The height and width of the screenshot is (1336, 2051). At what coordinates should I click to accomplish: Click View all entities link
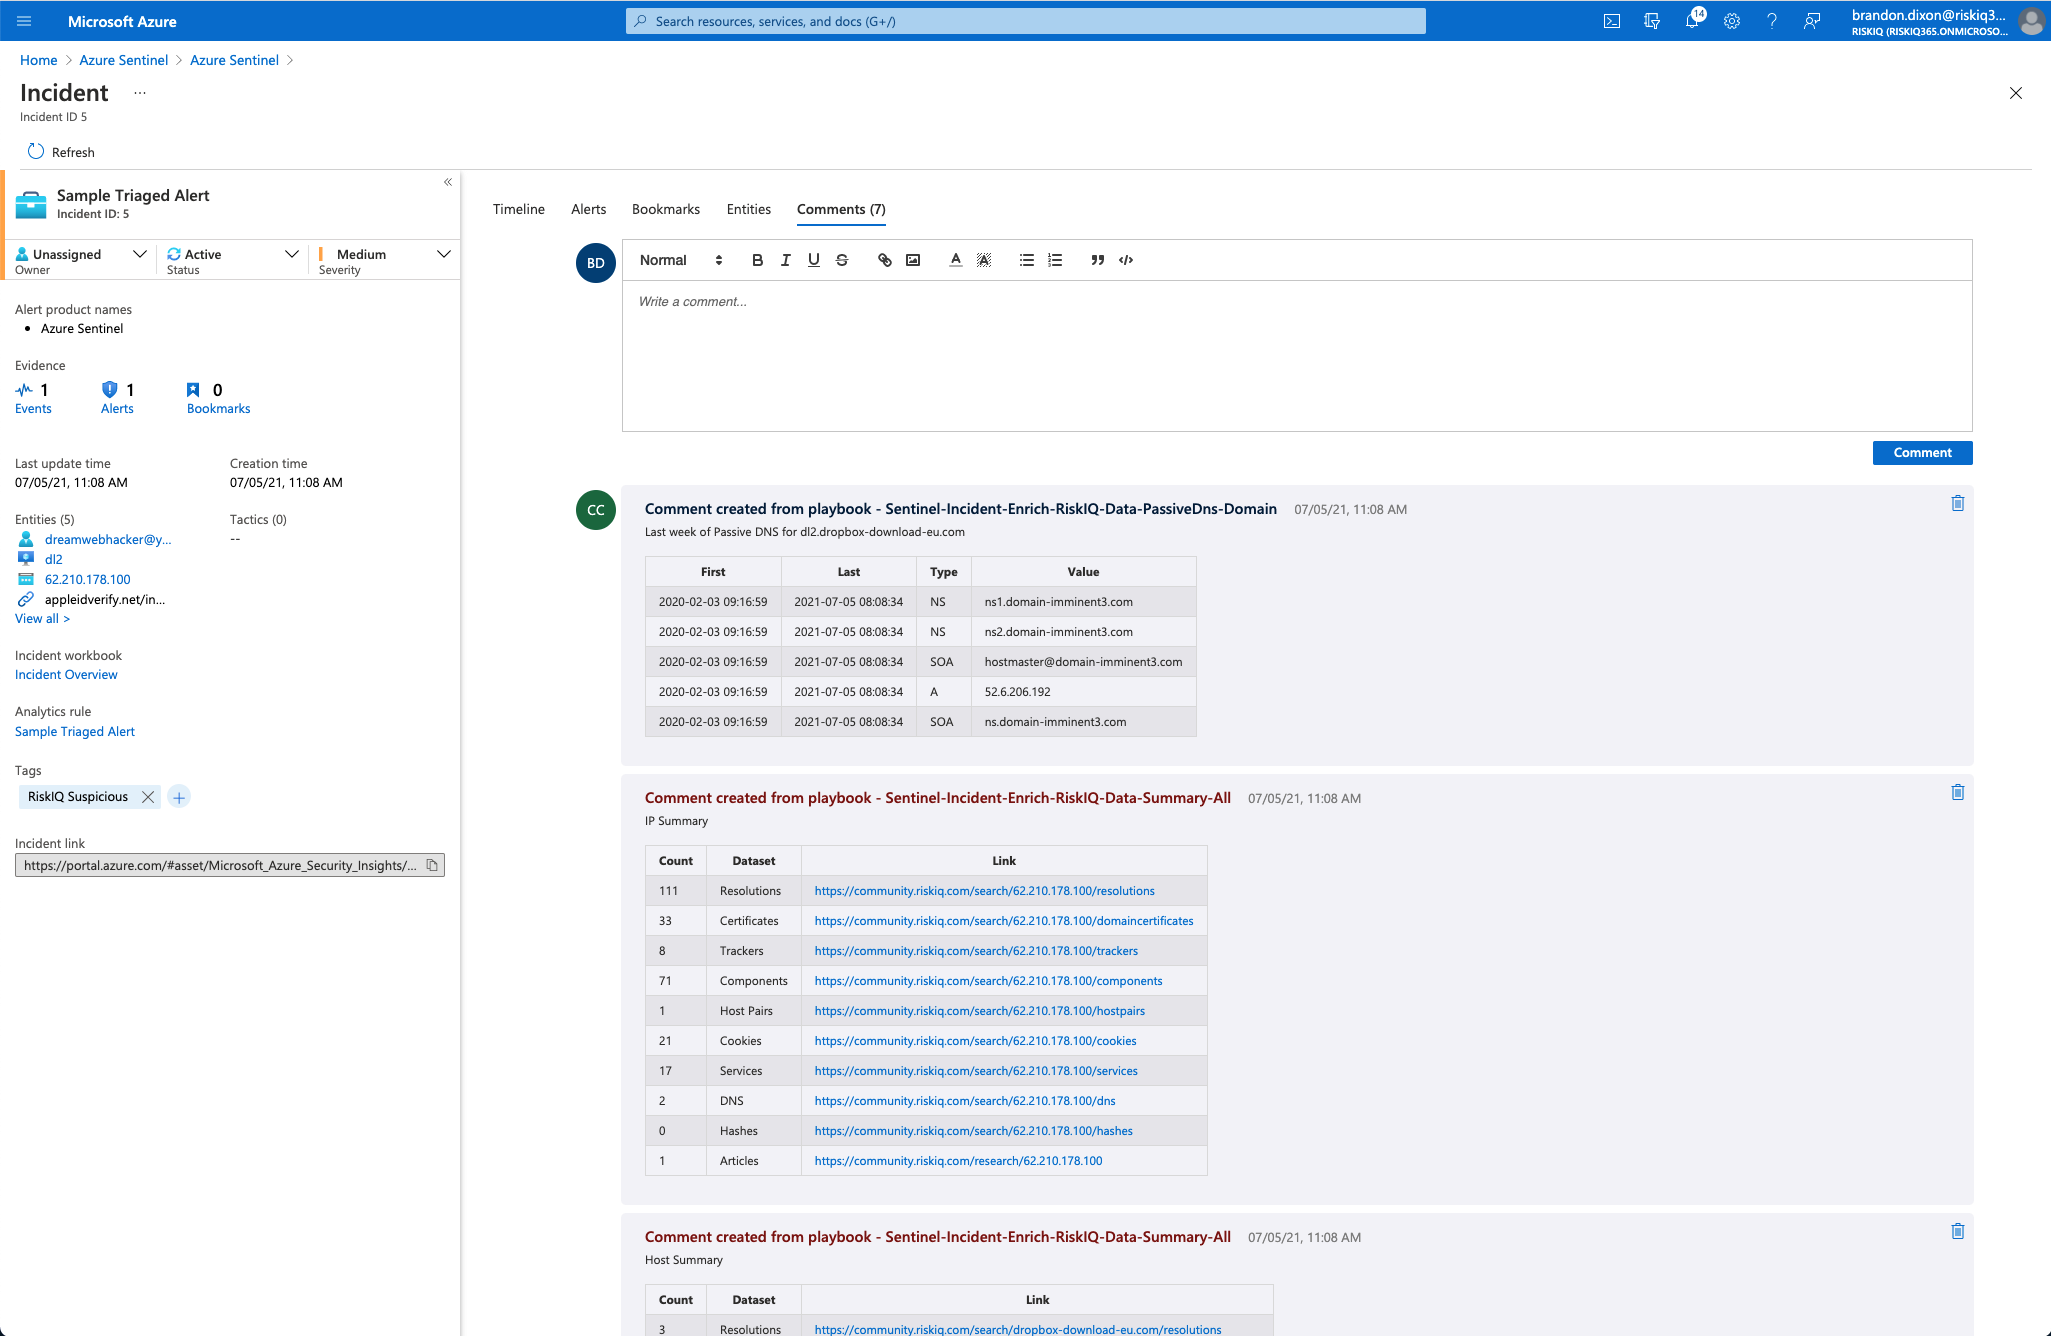point(42,619)
